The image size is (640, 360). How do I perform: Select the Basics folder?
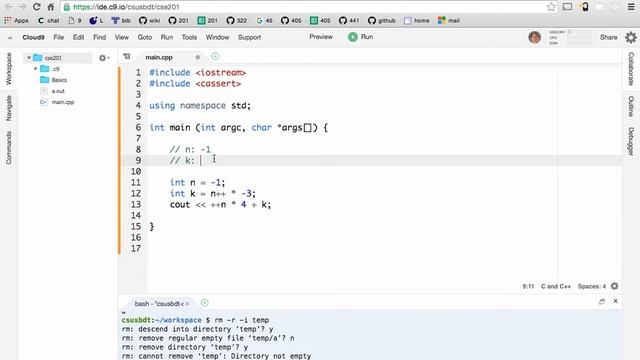(59, 80)
